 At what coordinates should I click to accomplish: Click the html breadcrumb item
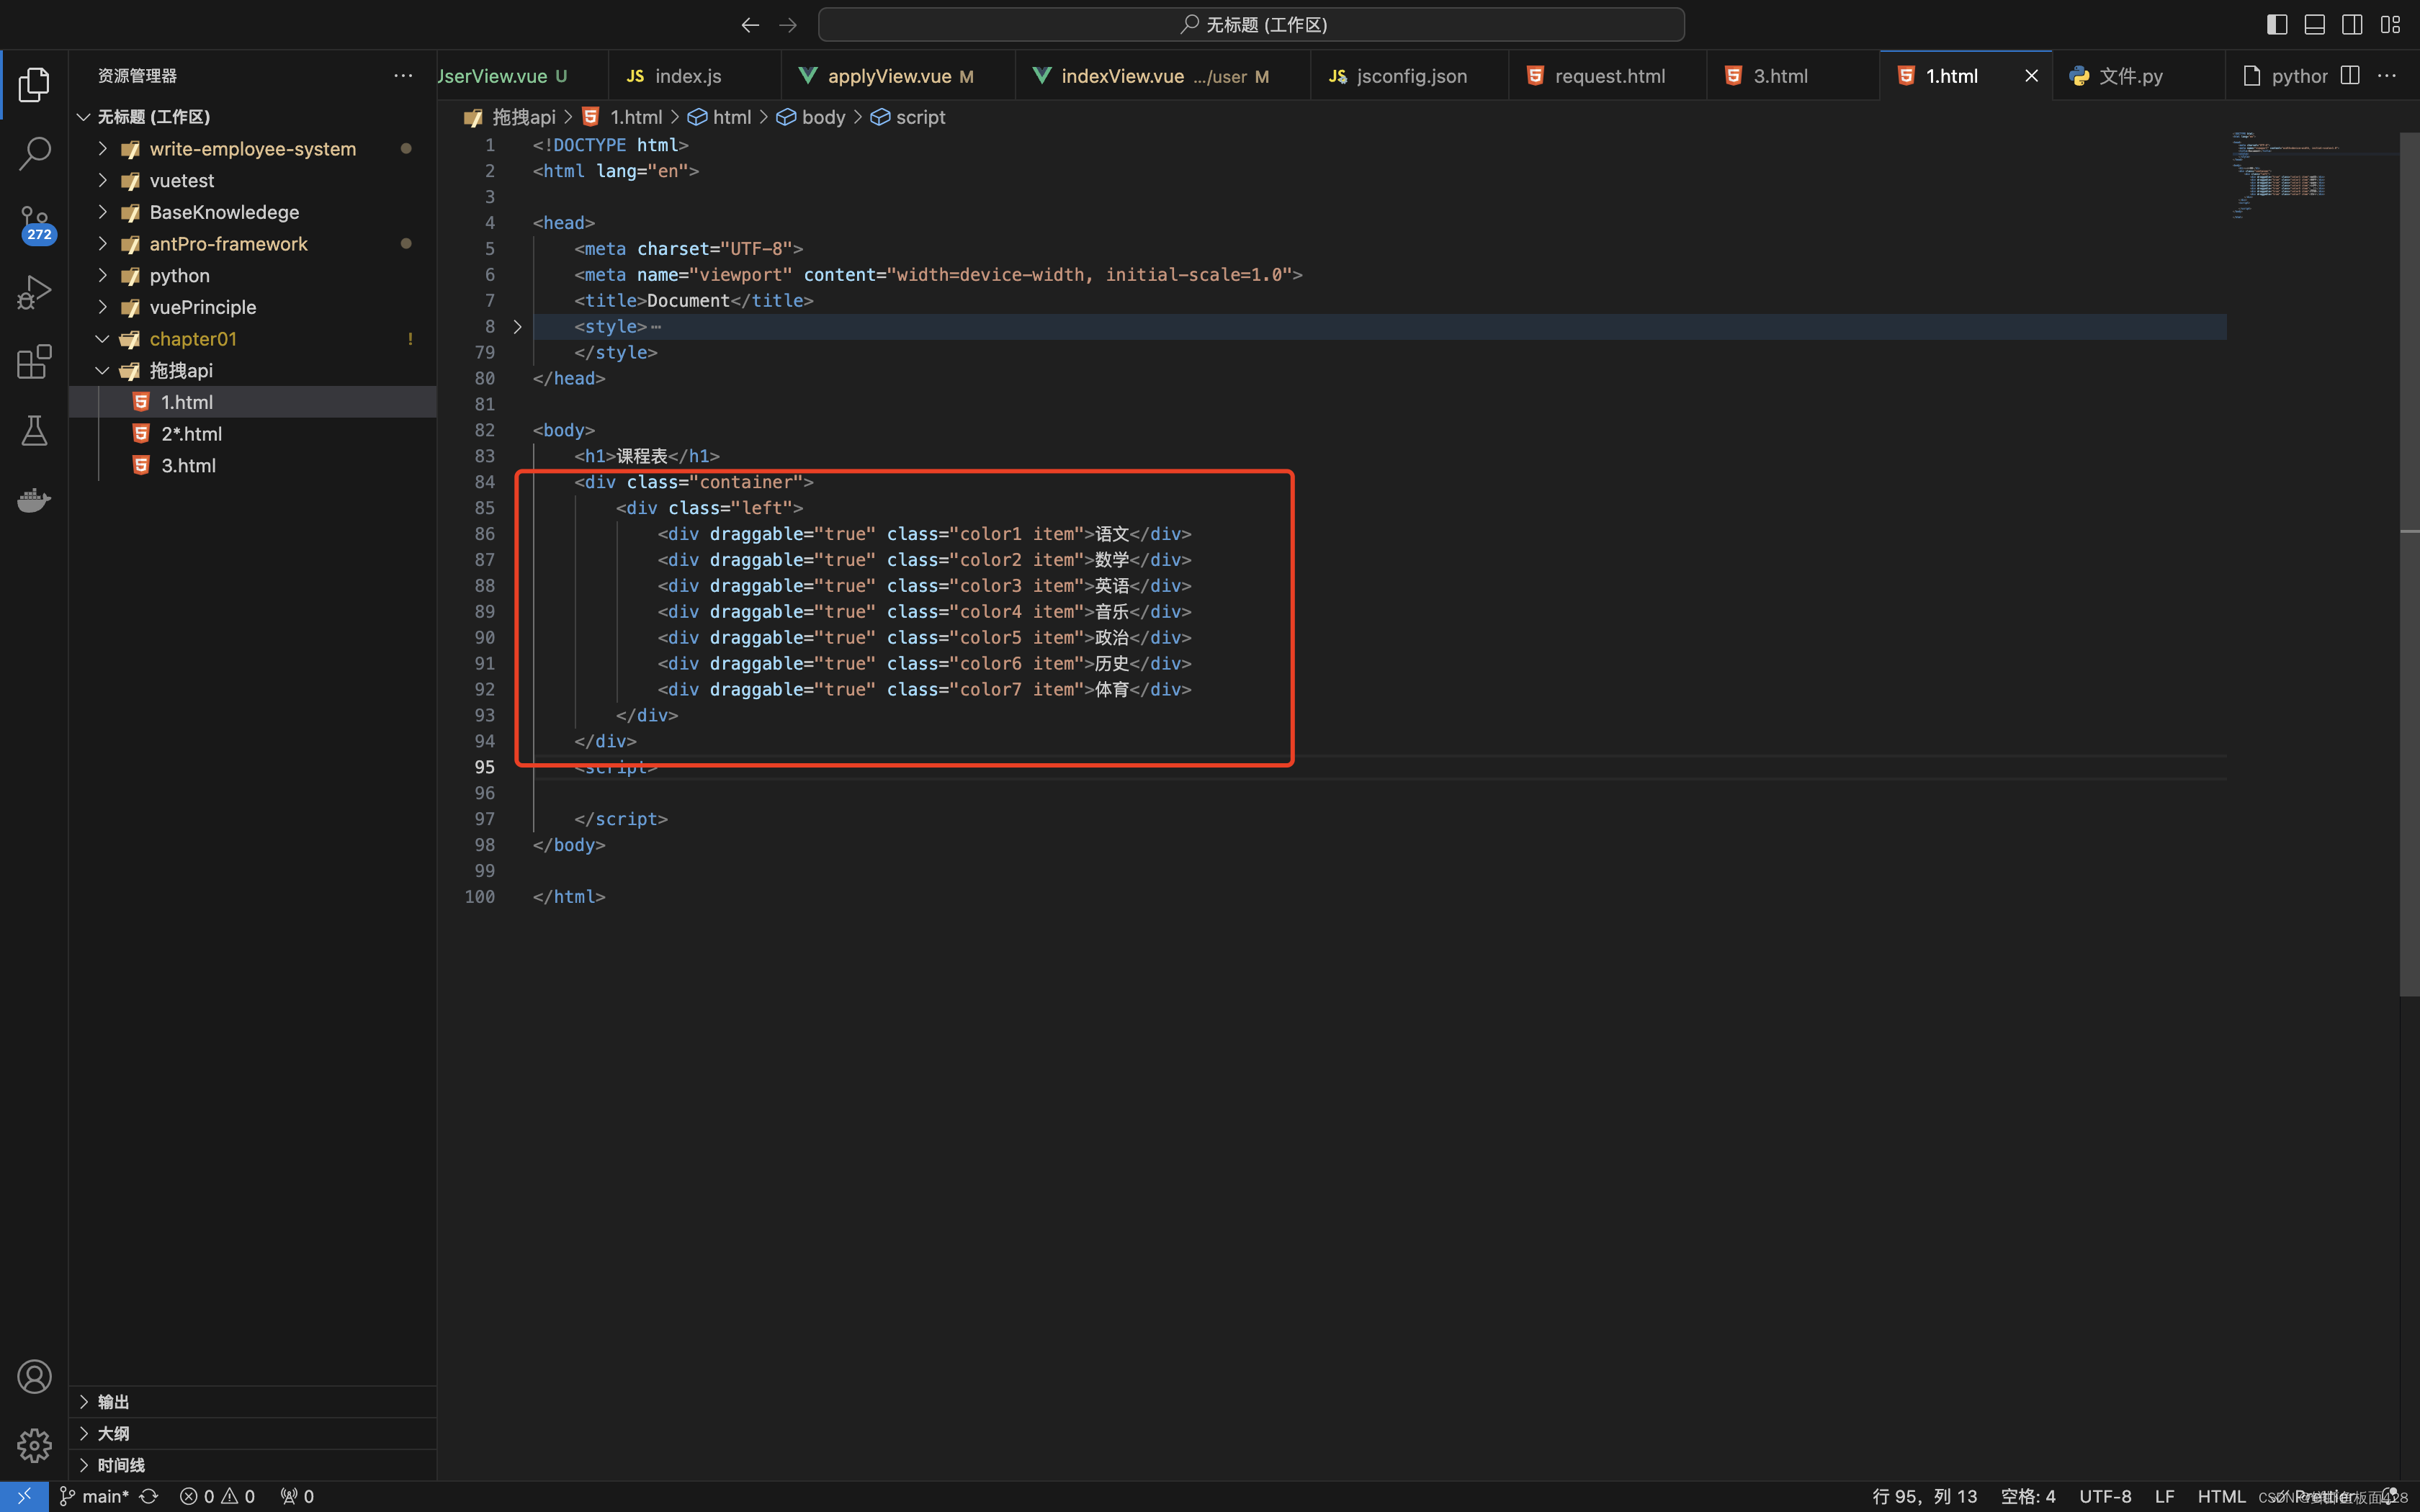pos(720,117)
